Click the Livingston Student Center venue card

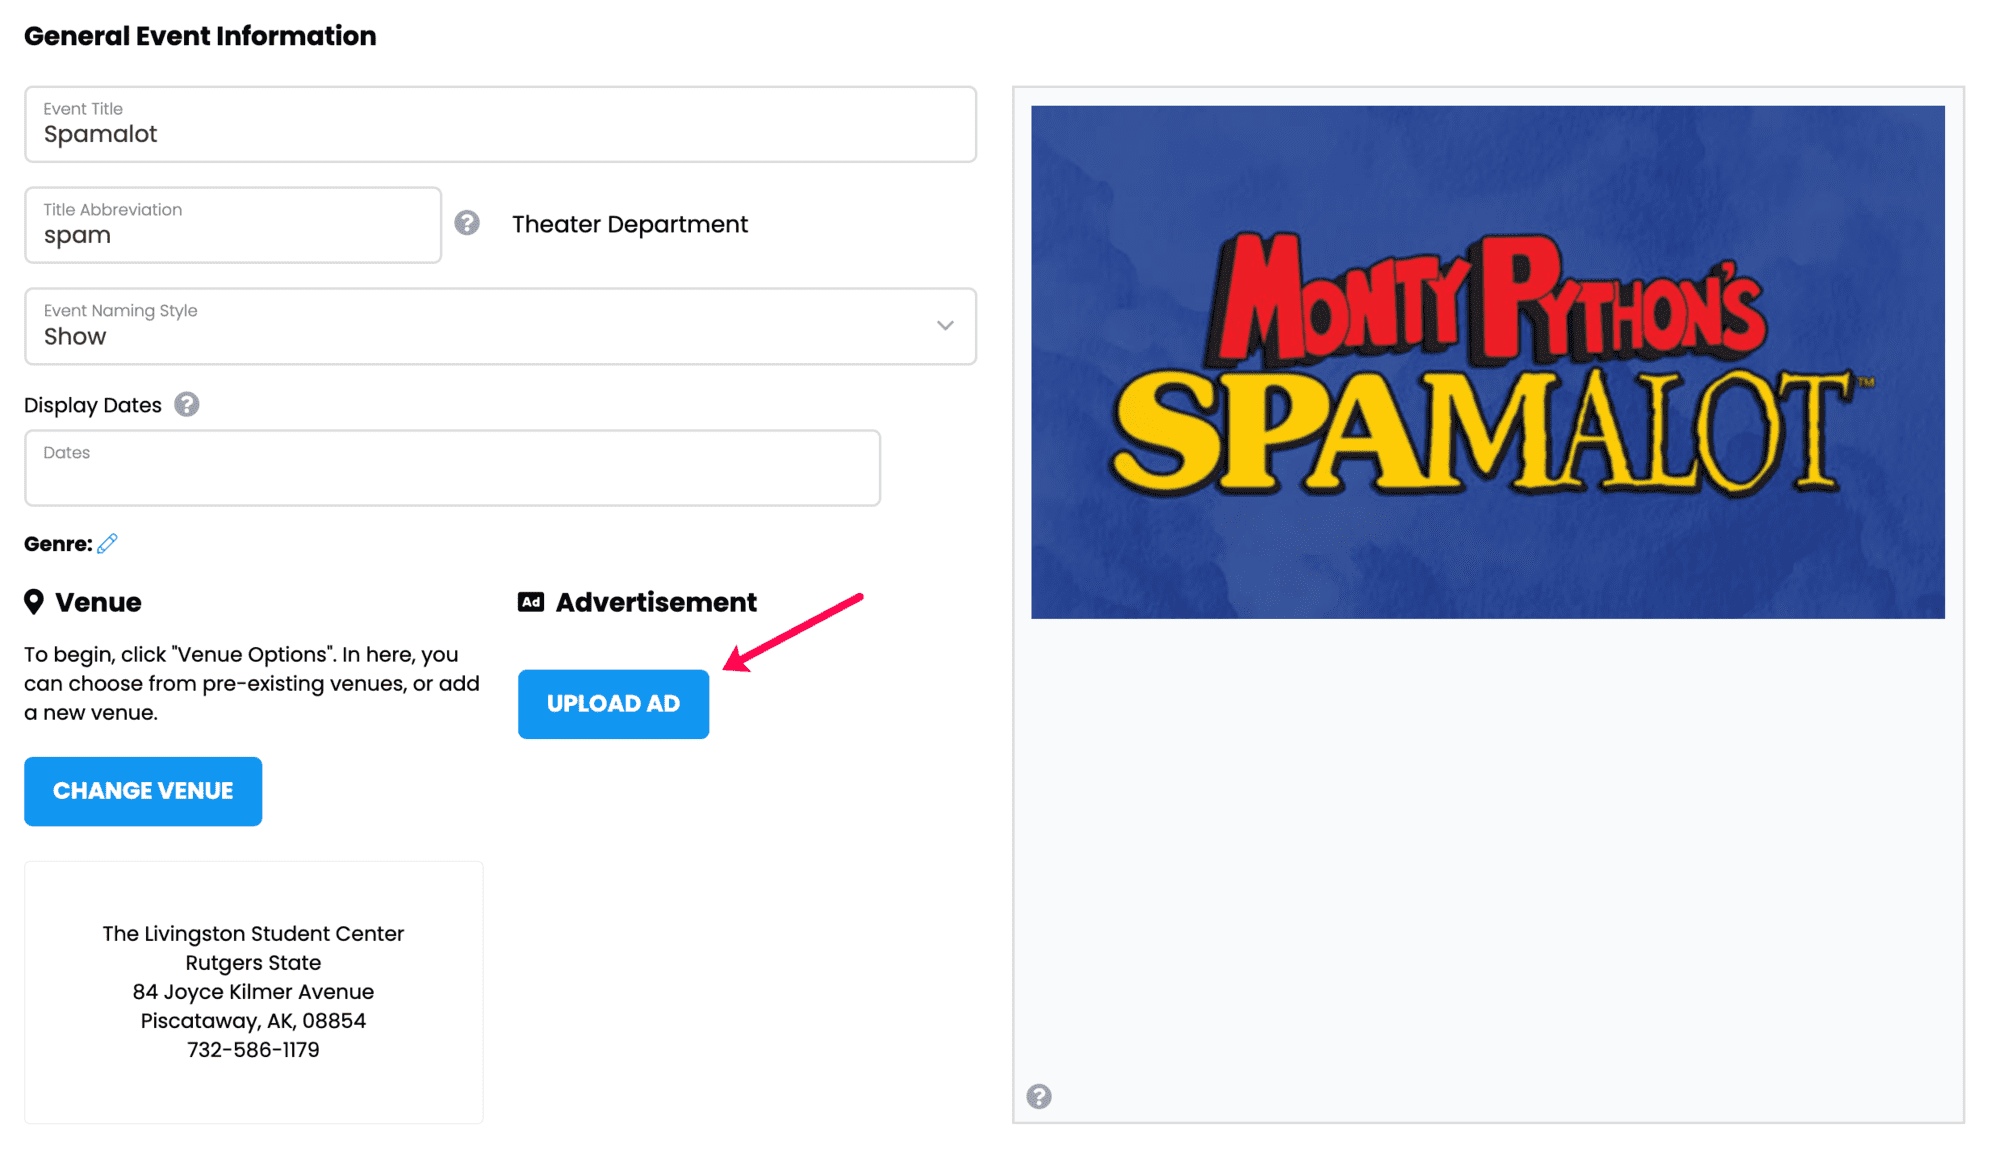point(254,992)
